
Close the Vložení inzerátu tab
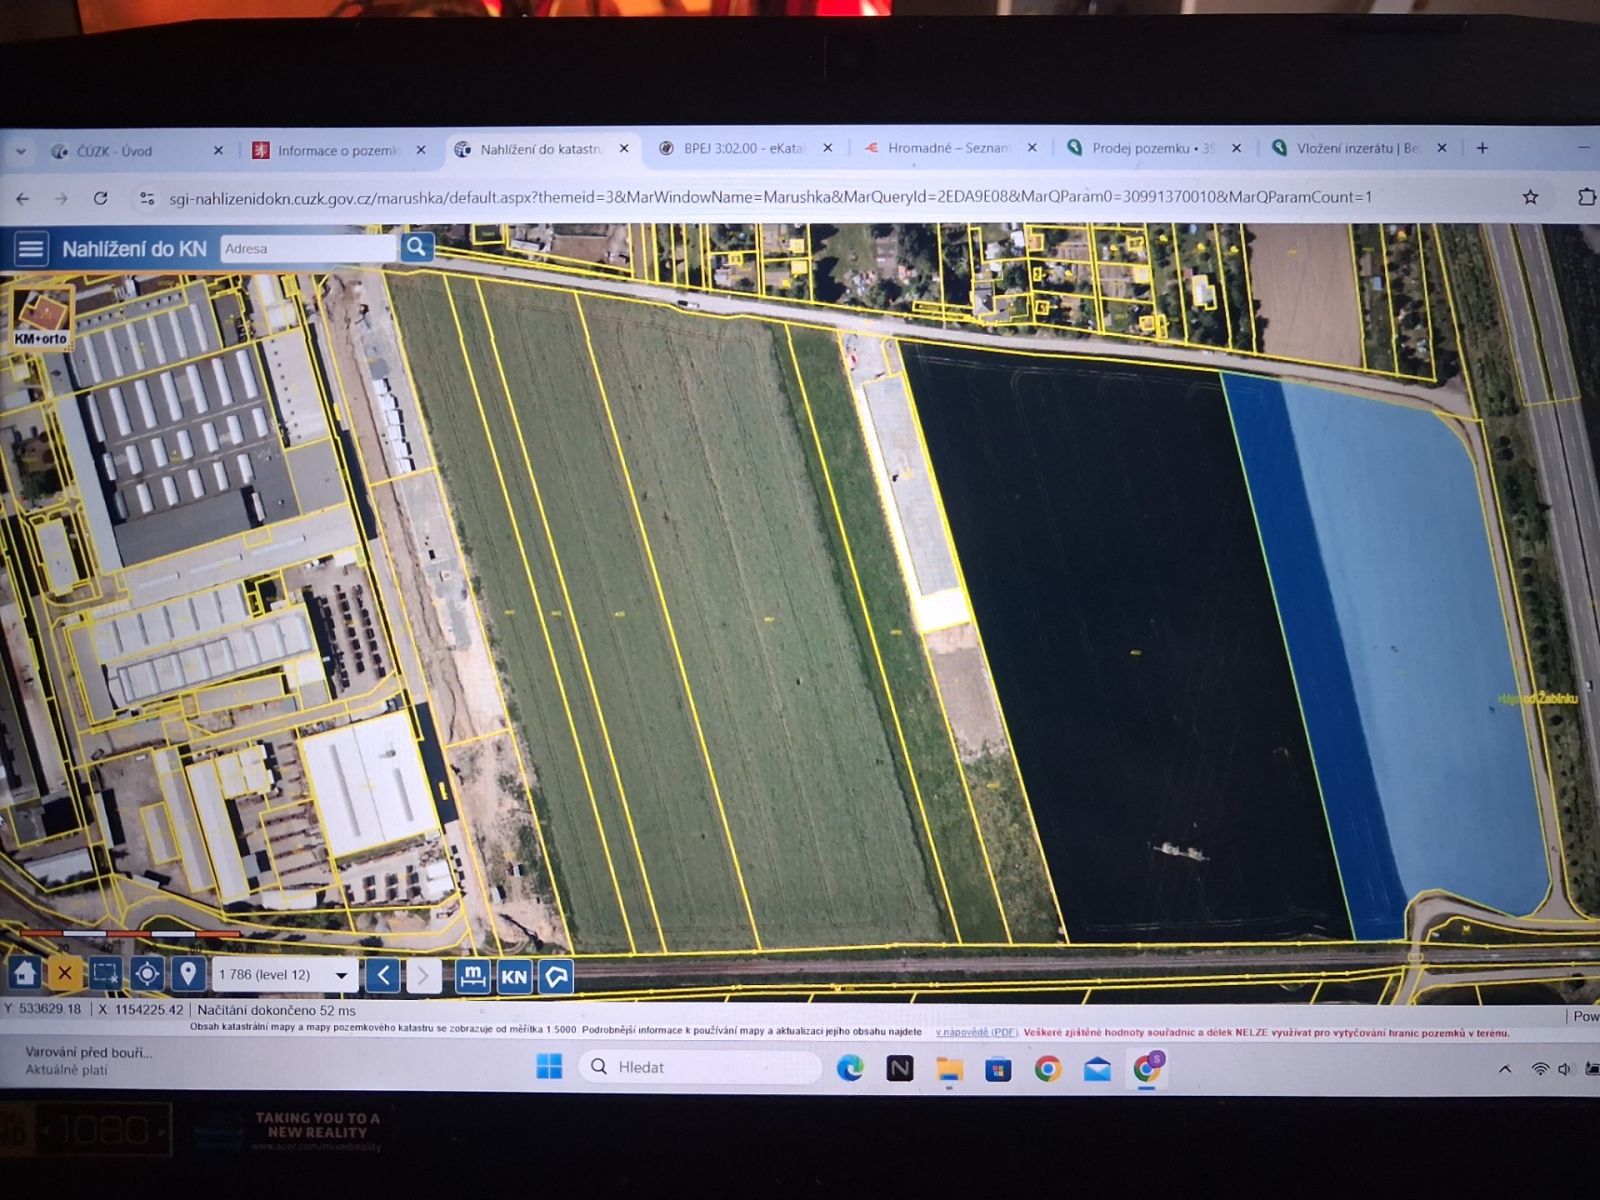click(1441, 148)
